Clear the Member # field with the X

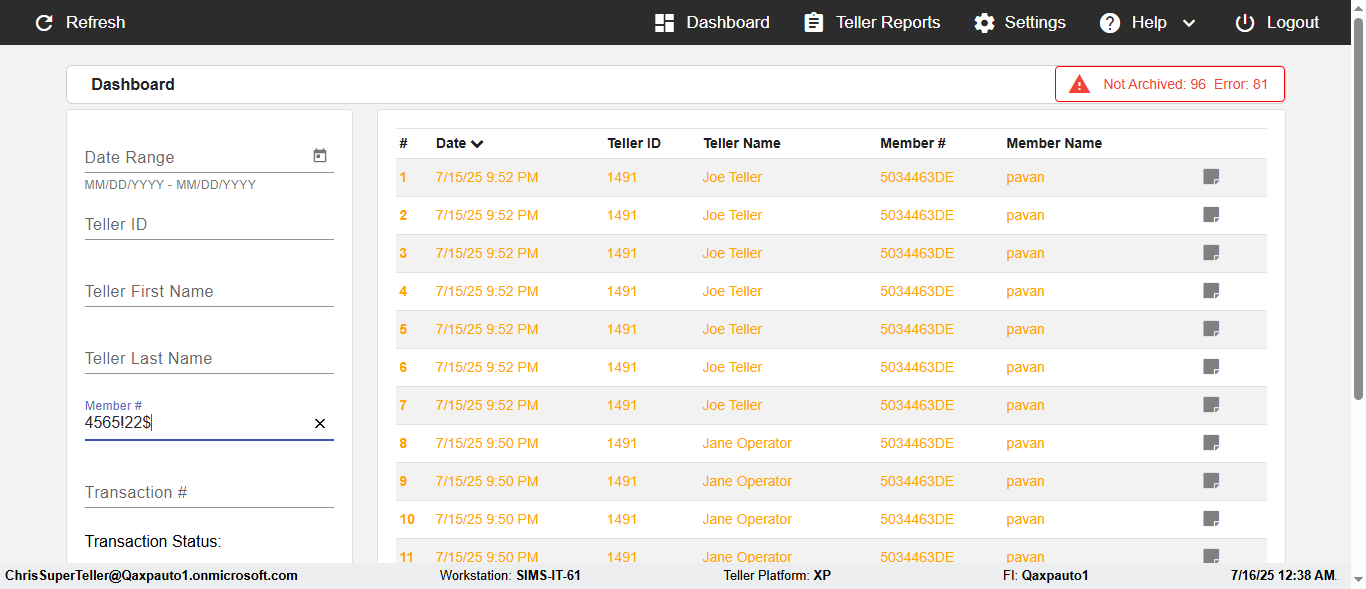click(x=320, y=423)
